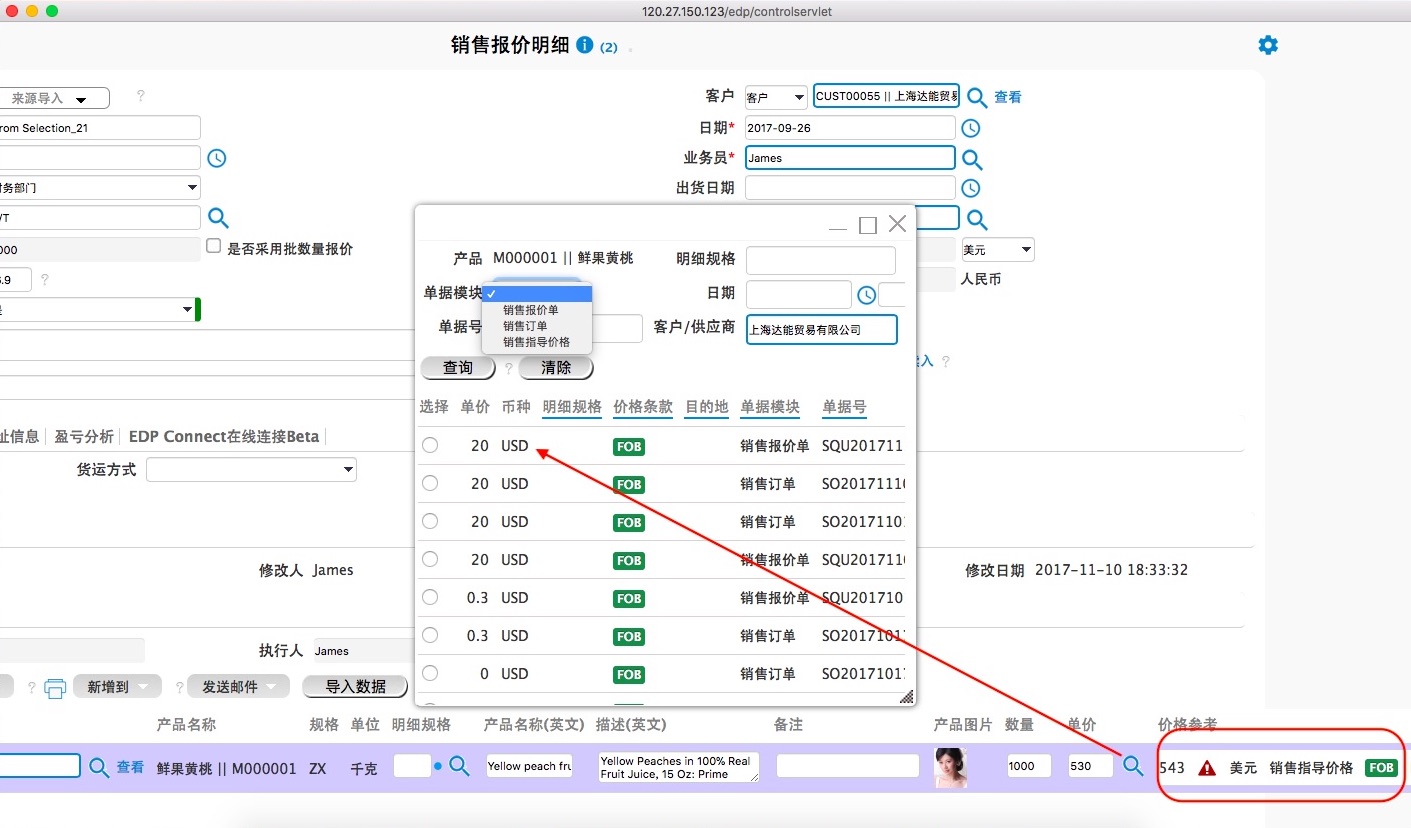
Task: Click the magnifier beside 业务员 James field
Action: pos(972,159)
